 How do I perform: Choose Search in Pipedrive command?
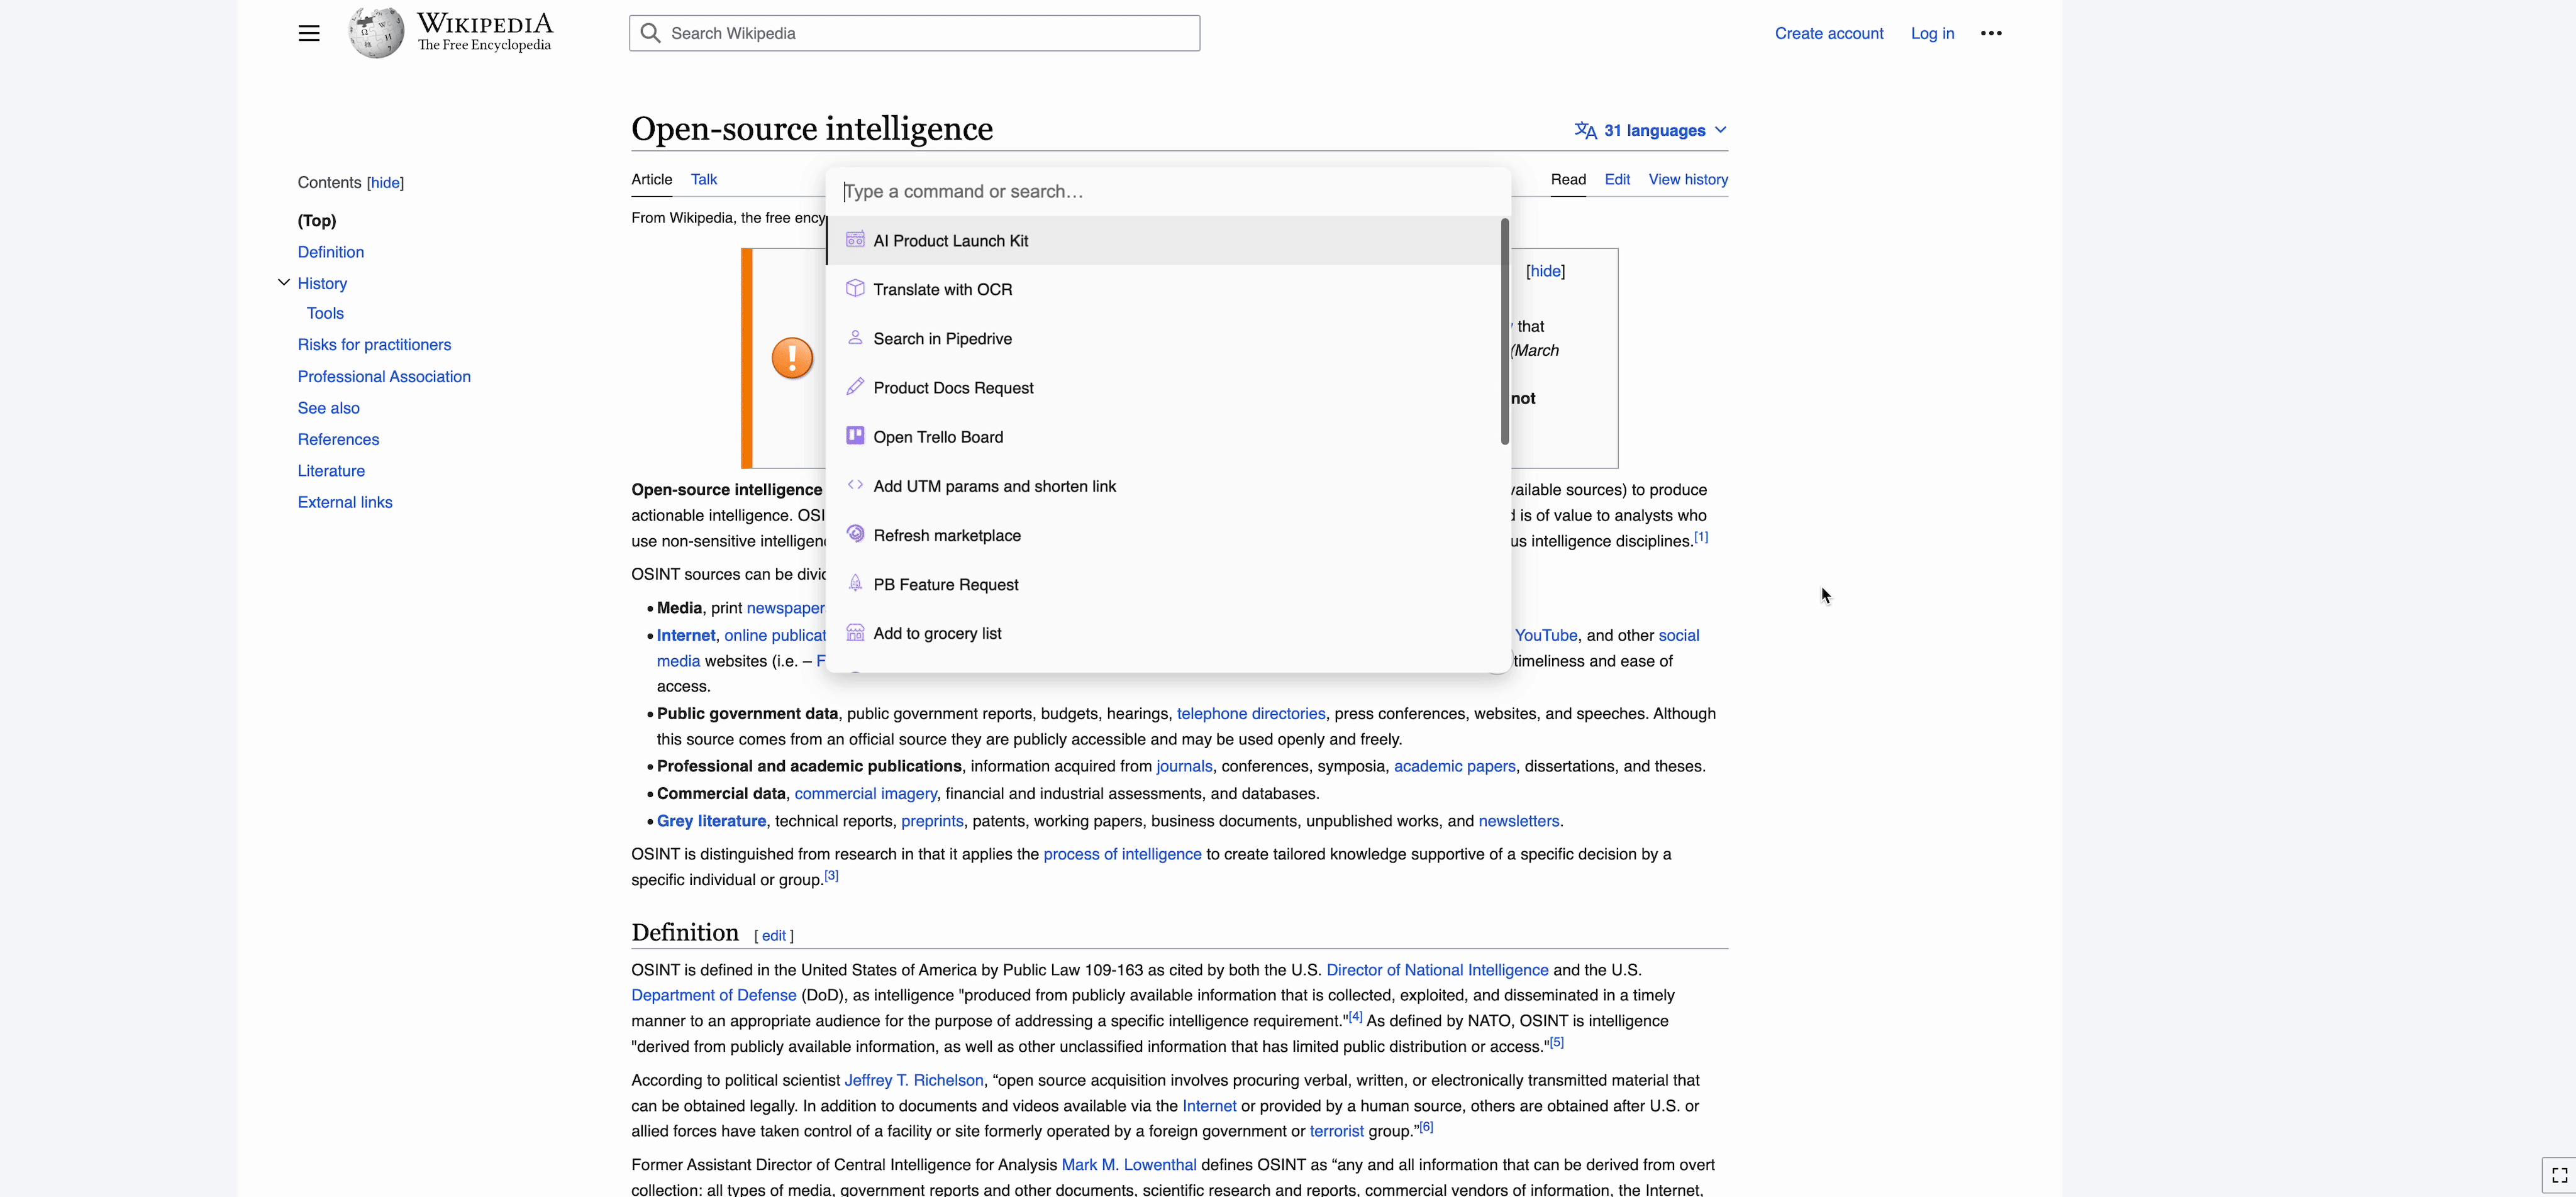(x=1163, y=339)
